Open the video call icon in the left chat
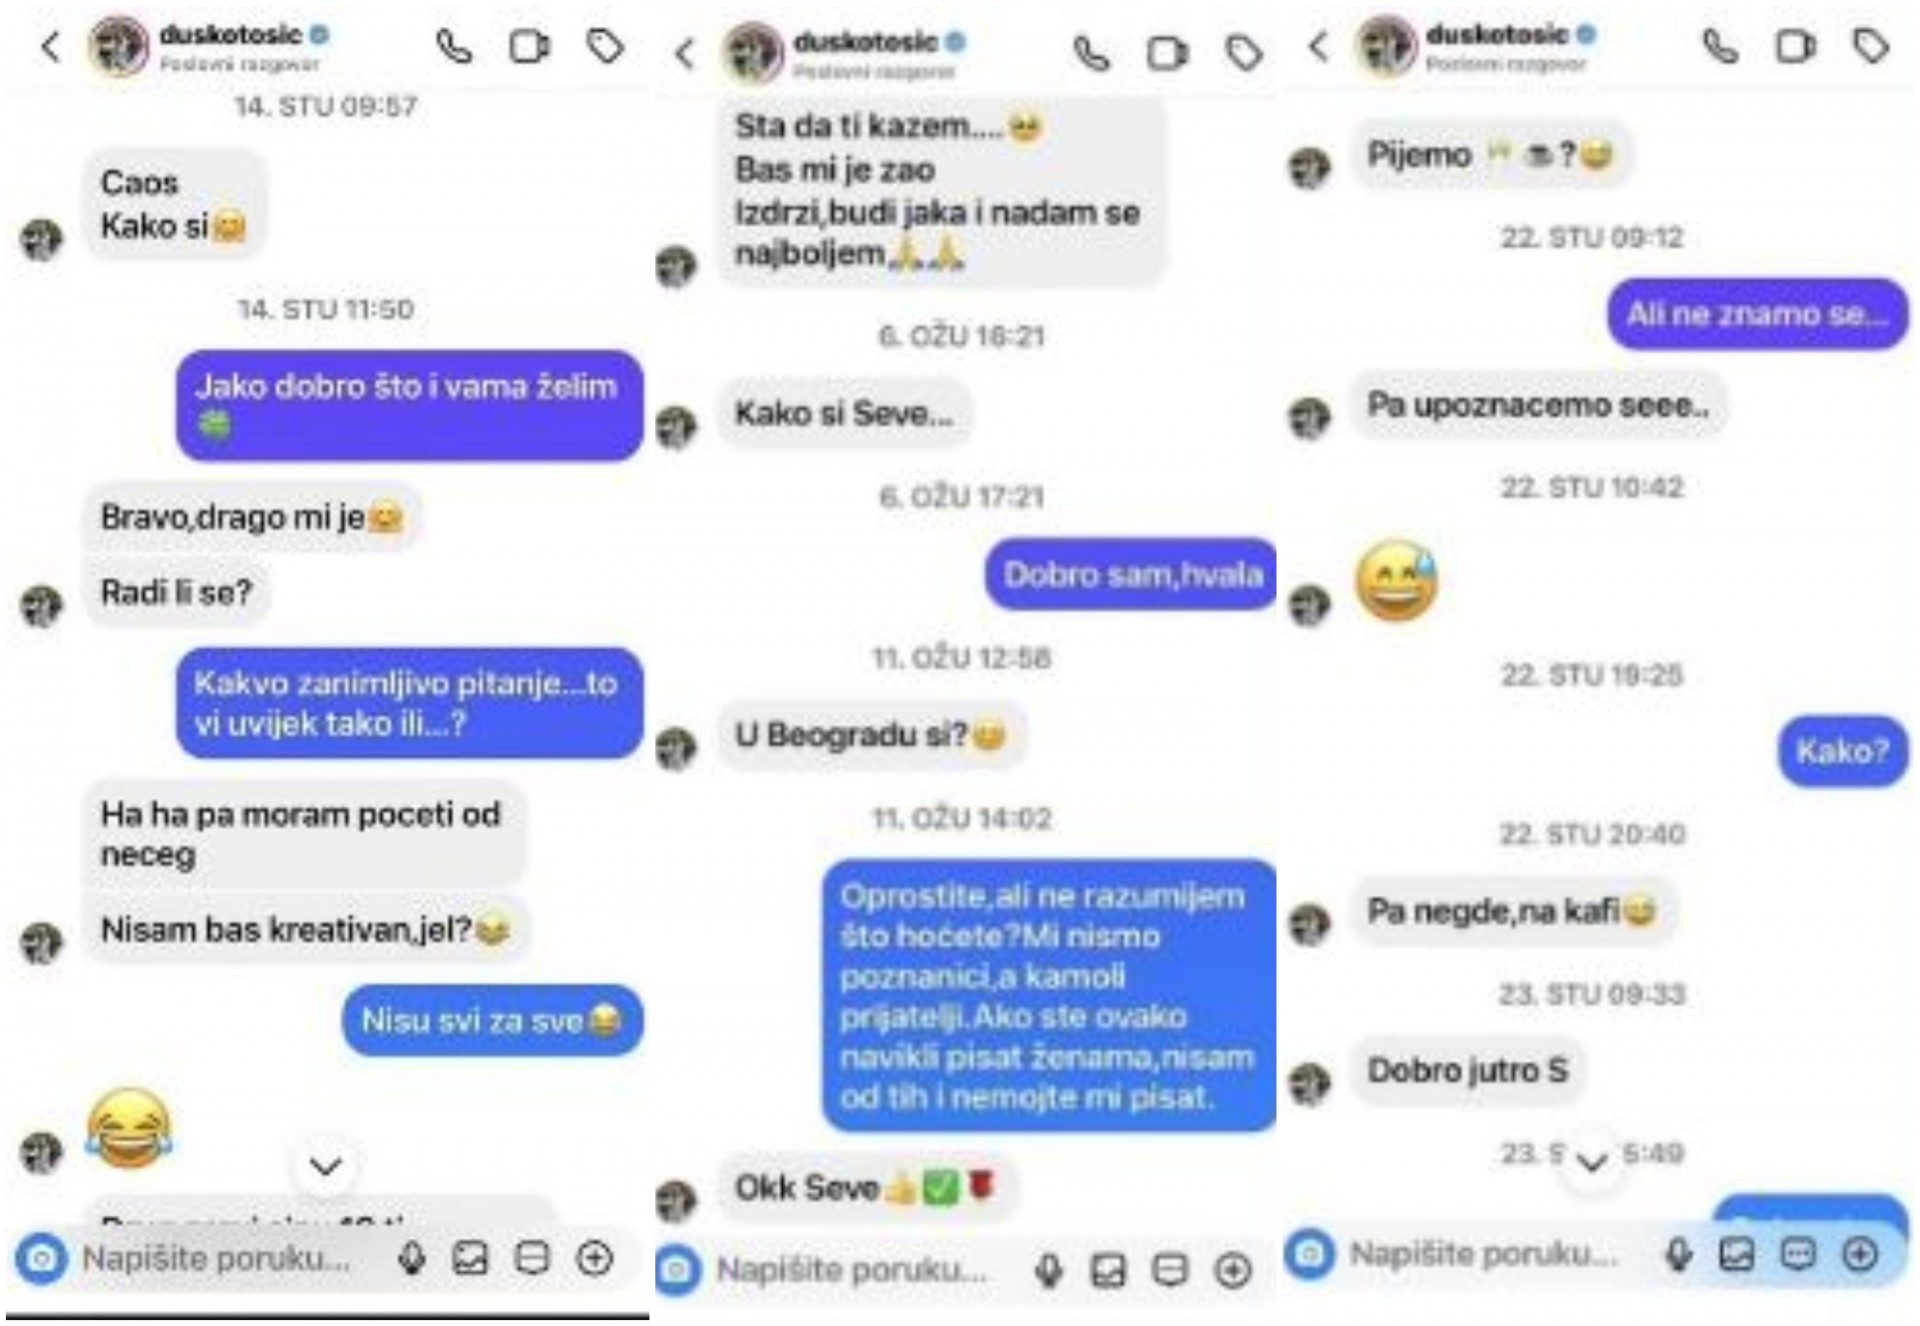Screen dimensions: 1920x1326 (x=529, y=46)
